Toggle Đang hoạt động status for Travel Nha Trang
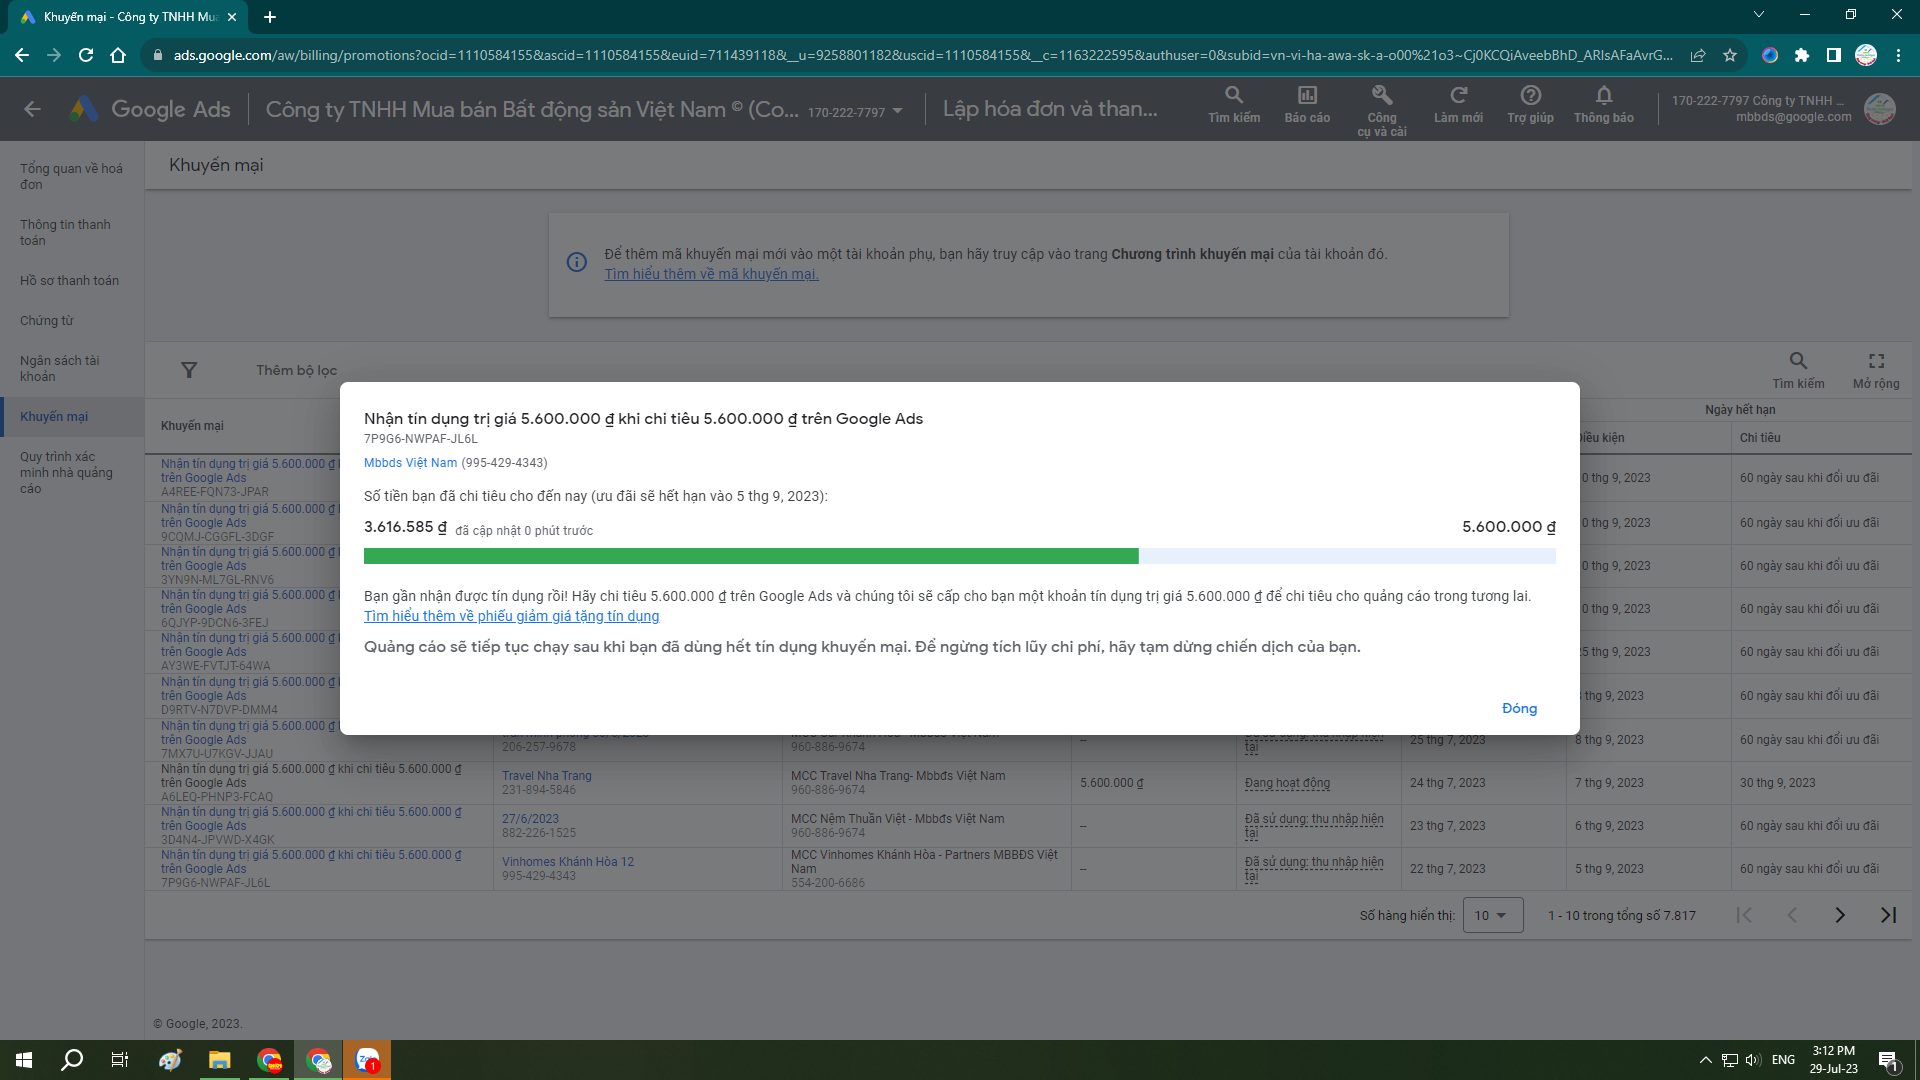 [x=1288, y=782]
